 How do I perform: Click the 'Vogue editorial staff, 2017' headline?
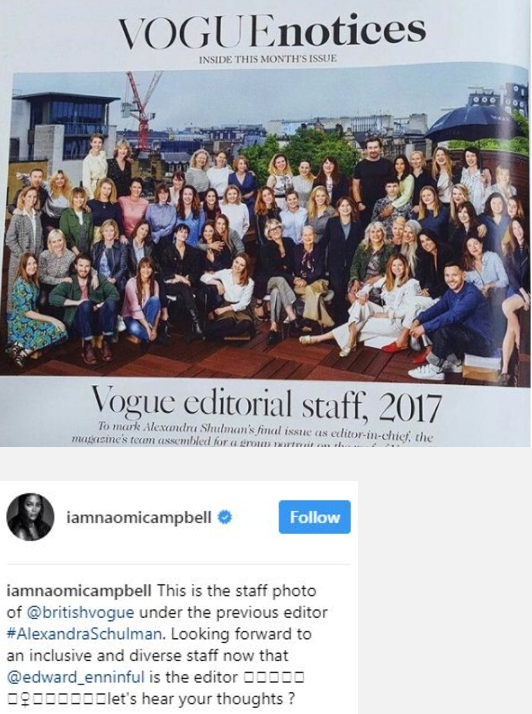pos(267,405)
